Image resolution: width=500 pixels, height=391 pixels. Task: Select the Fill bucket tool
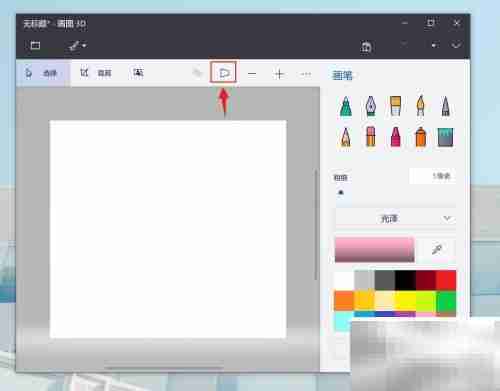446,138
